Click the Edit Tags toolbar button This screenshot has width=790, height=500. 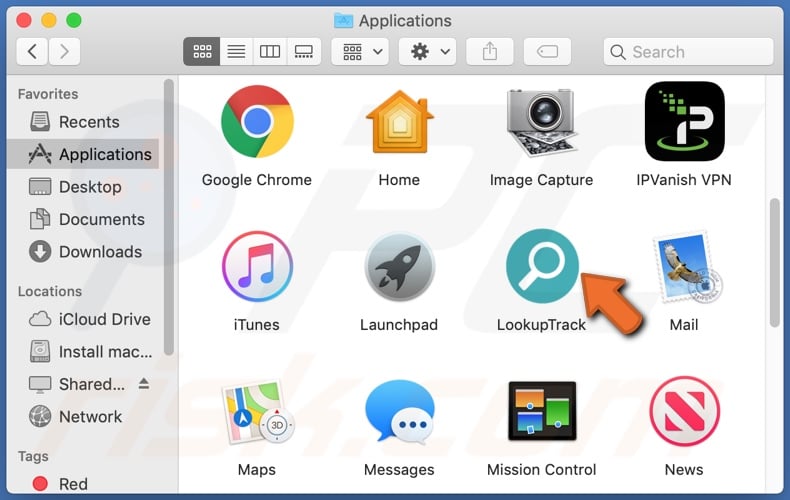547,51
